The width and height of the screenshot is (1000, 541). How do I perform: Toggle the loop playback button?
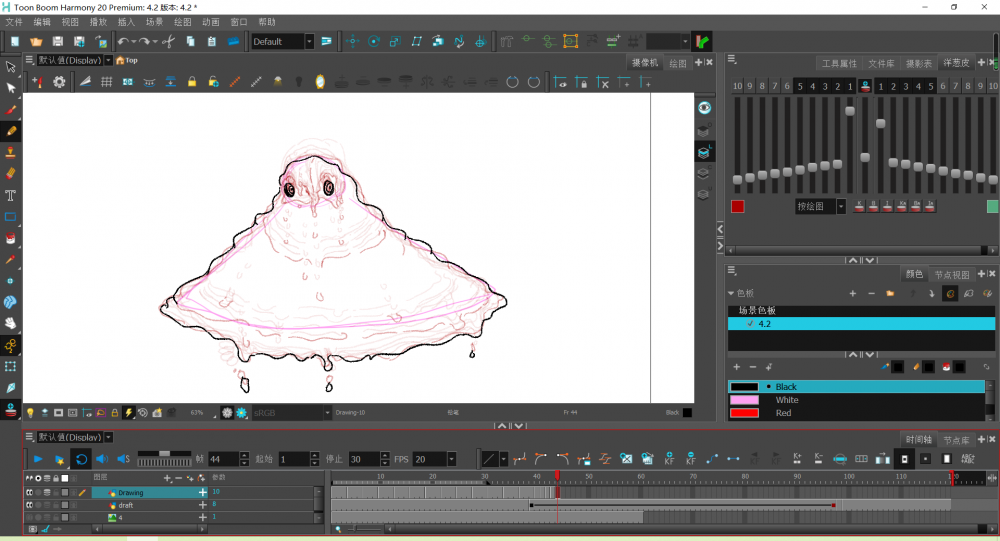coord(81,459)
